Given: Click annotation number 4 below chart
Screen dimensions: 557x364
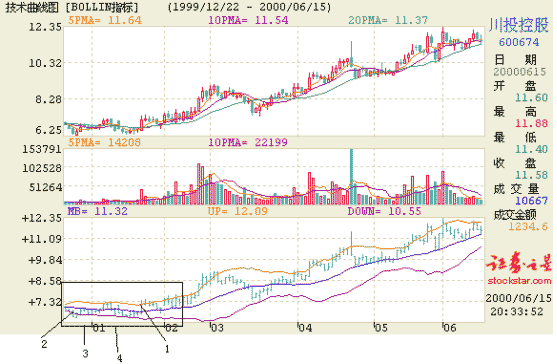Looking at the screenshot, I should (119, 358).
